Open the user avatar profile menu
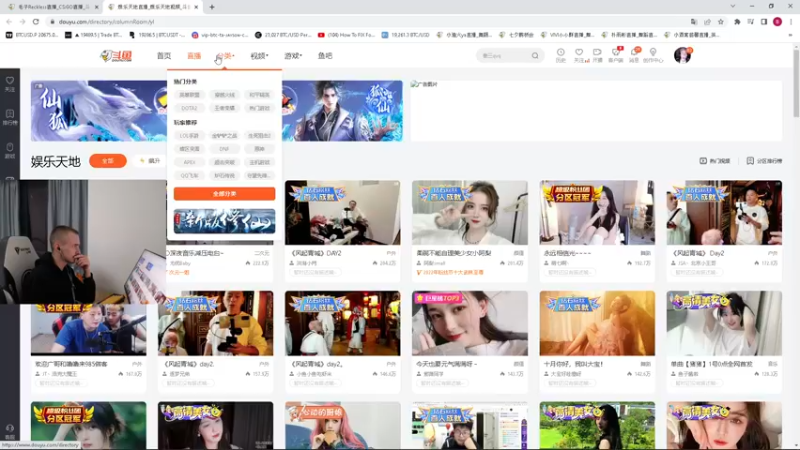Viewport: 800px width, 450px height. coord(682,55)
